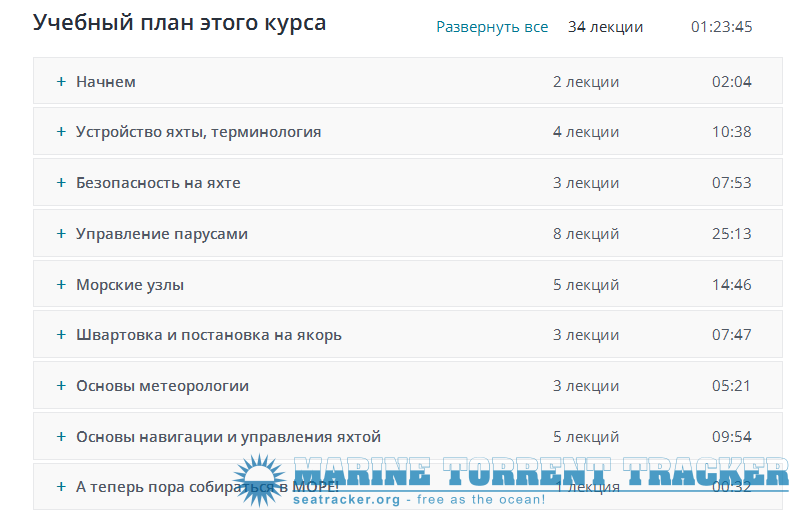
Task: Click plus icon beside Швартовка и постановка на якорь
Action: click(61, 334)
